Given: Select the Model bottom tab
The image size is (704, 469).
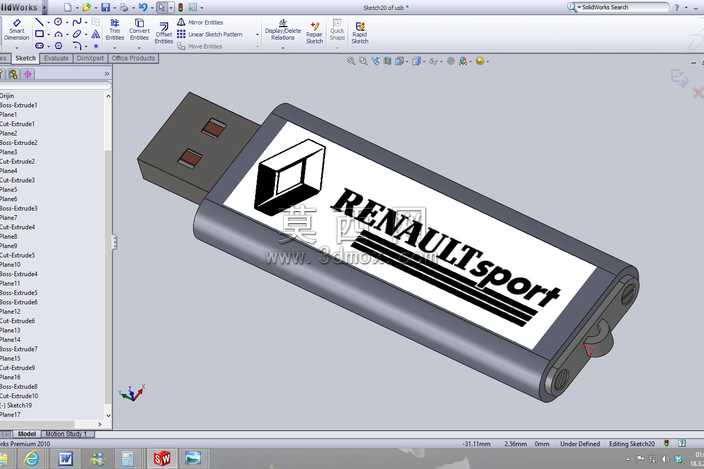Looking at the screenshot, I should click(x=26, y=434).
